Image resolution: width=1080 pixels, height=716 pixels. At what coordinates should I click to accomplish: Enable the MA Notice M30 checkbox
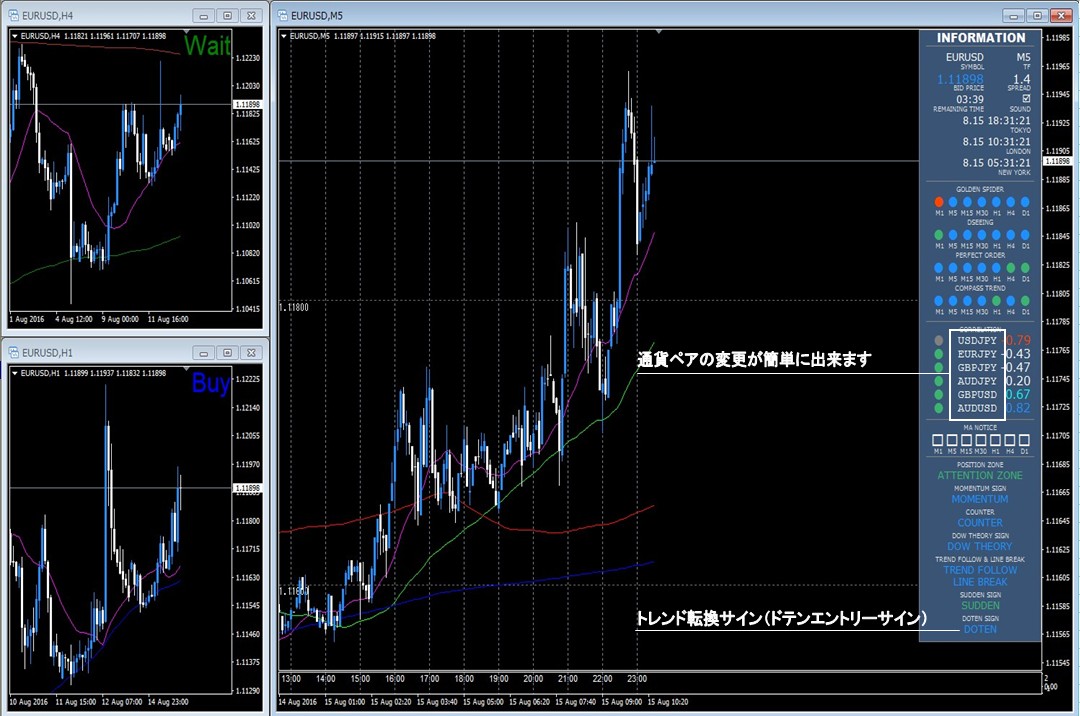[x=981, y=439]
